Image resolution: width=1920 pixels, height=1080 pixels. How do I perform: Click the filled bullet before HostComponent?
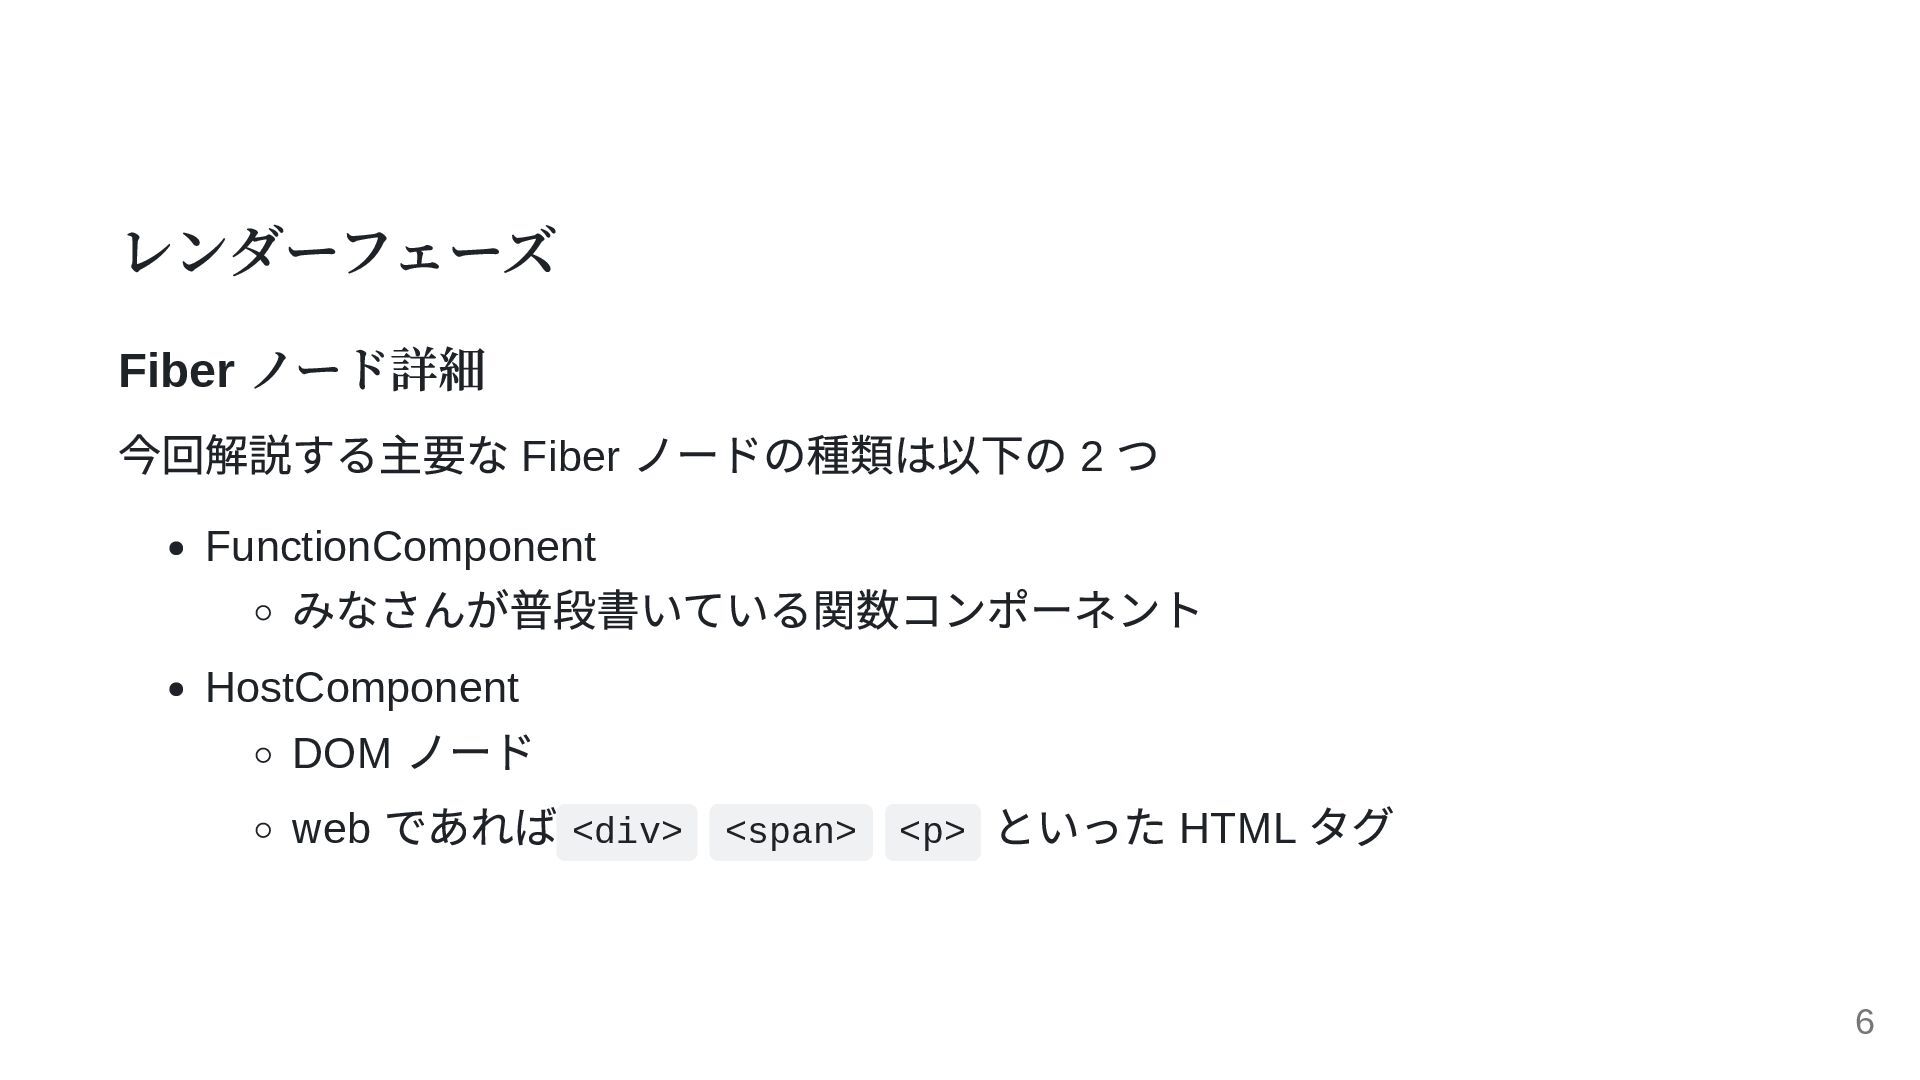tap(177, 690)
